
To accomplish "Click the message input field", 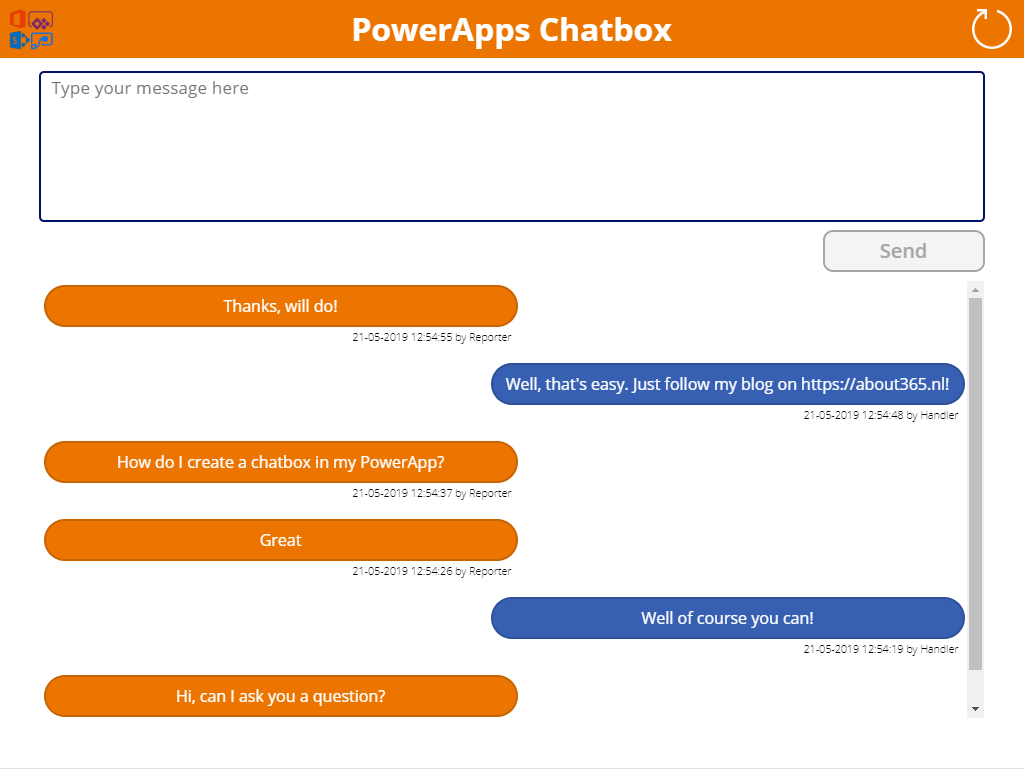I will [x=512, y=146].
